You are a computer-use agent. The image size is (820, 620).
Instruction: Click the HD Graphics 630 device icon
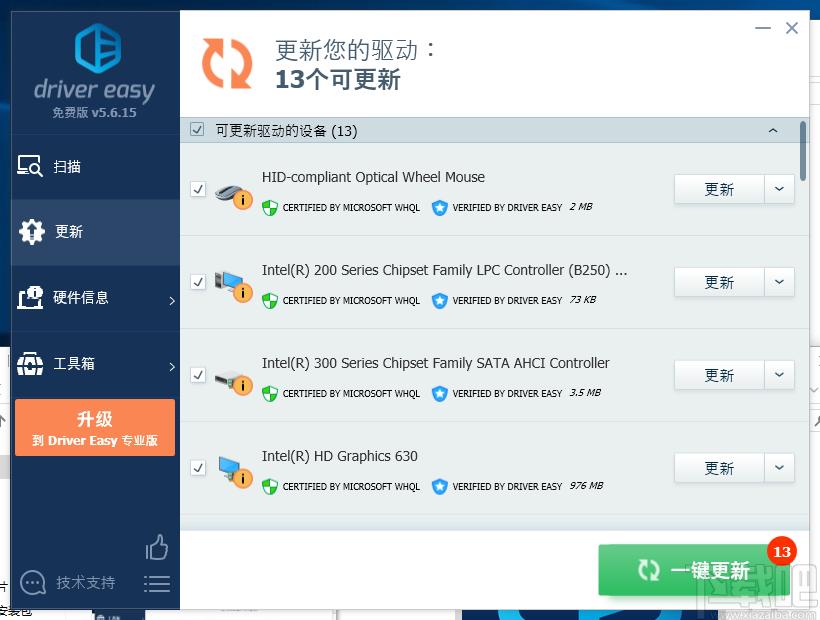233,472
